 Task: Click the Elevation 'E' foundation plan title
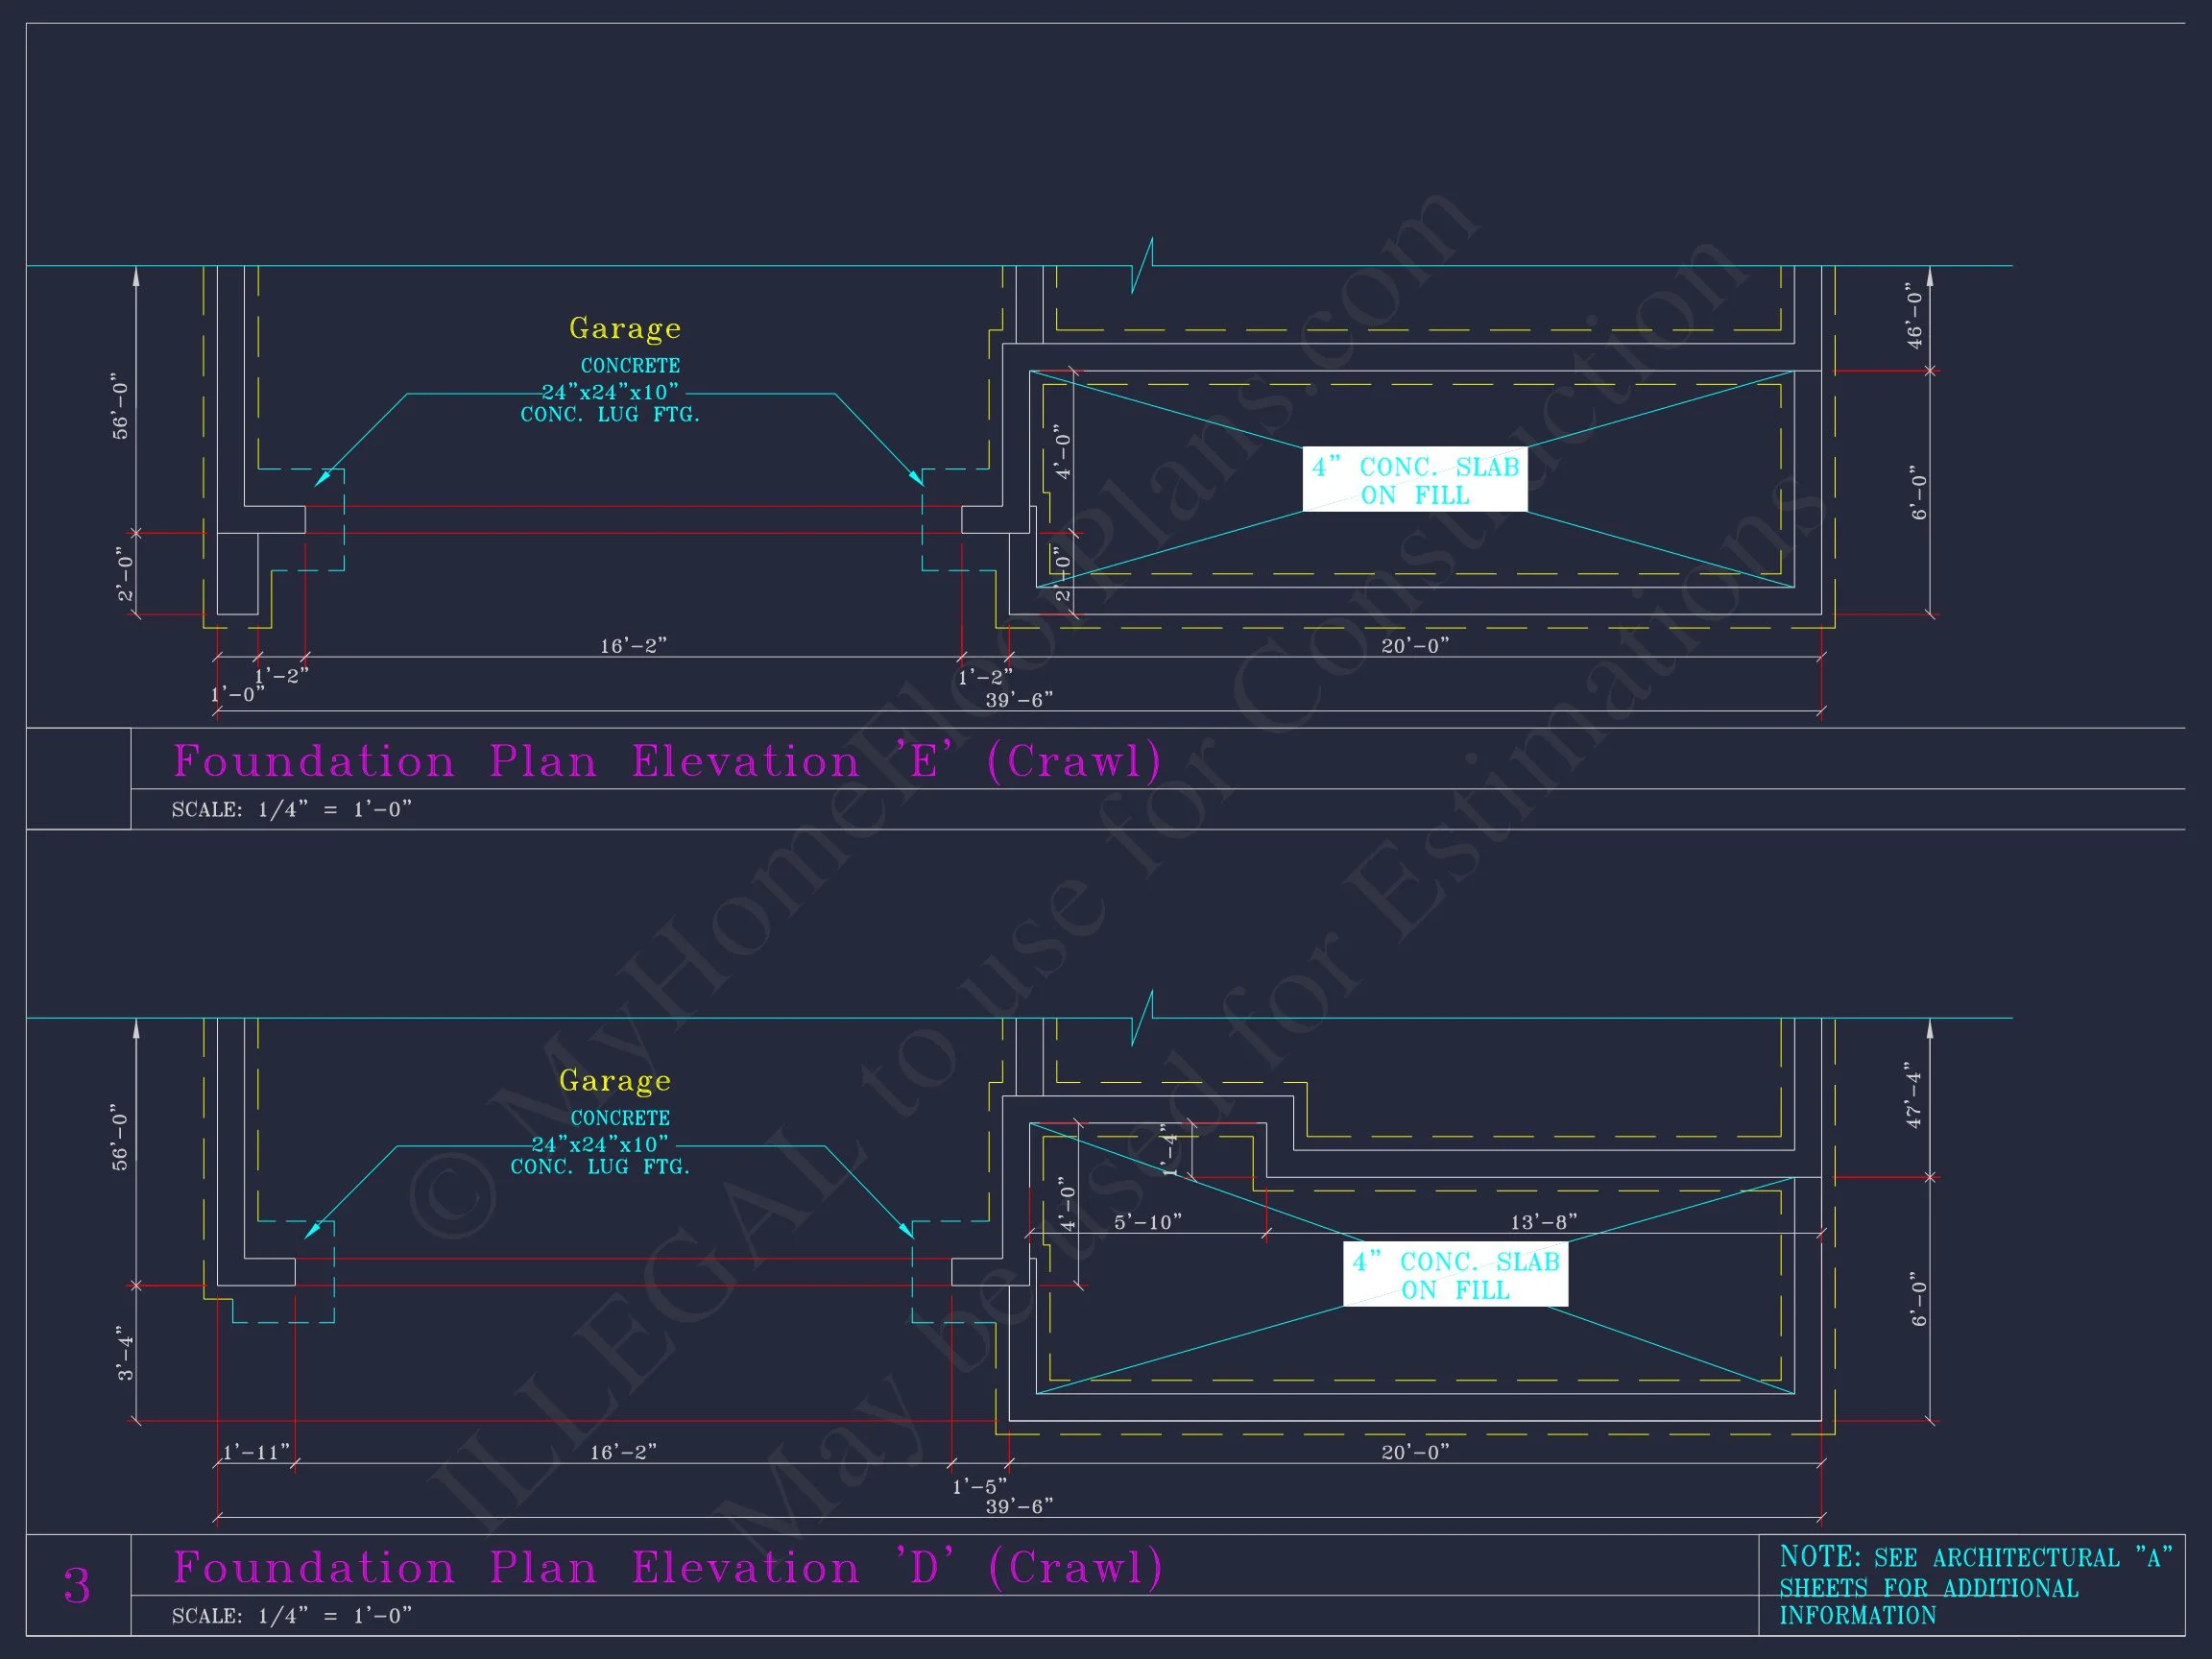(x=667, y=762)
